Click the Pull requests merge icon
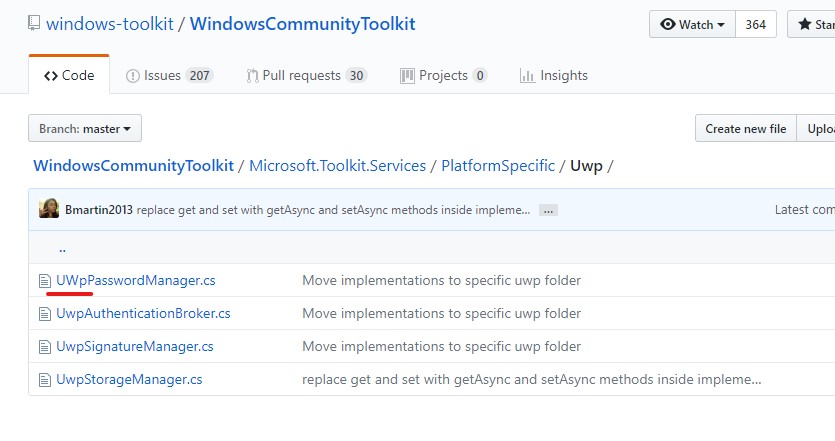The height and width of the screenshot is (441, 835). coord(252,76)
